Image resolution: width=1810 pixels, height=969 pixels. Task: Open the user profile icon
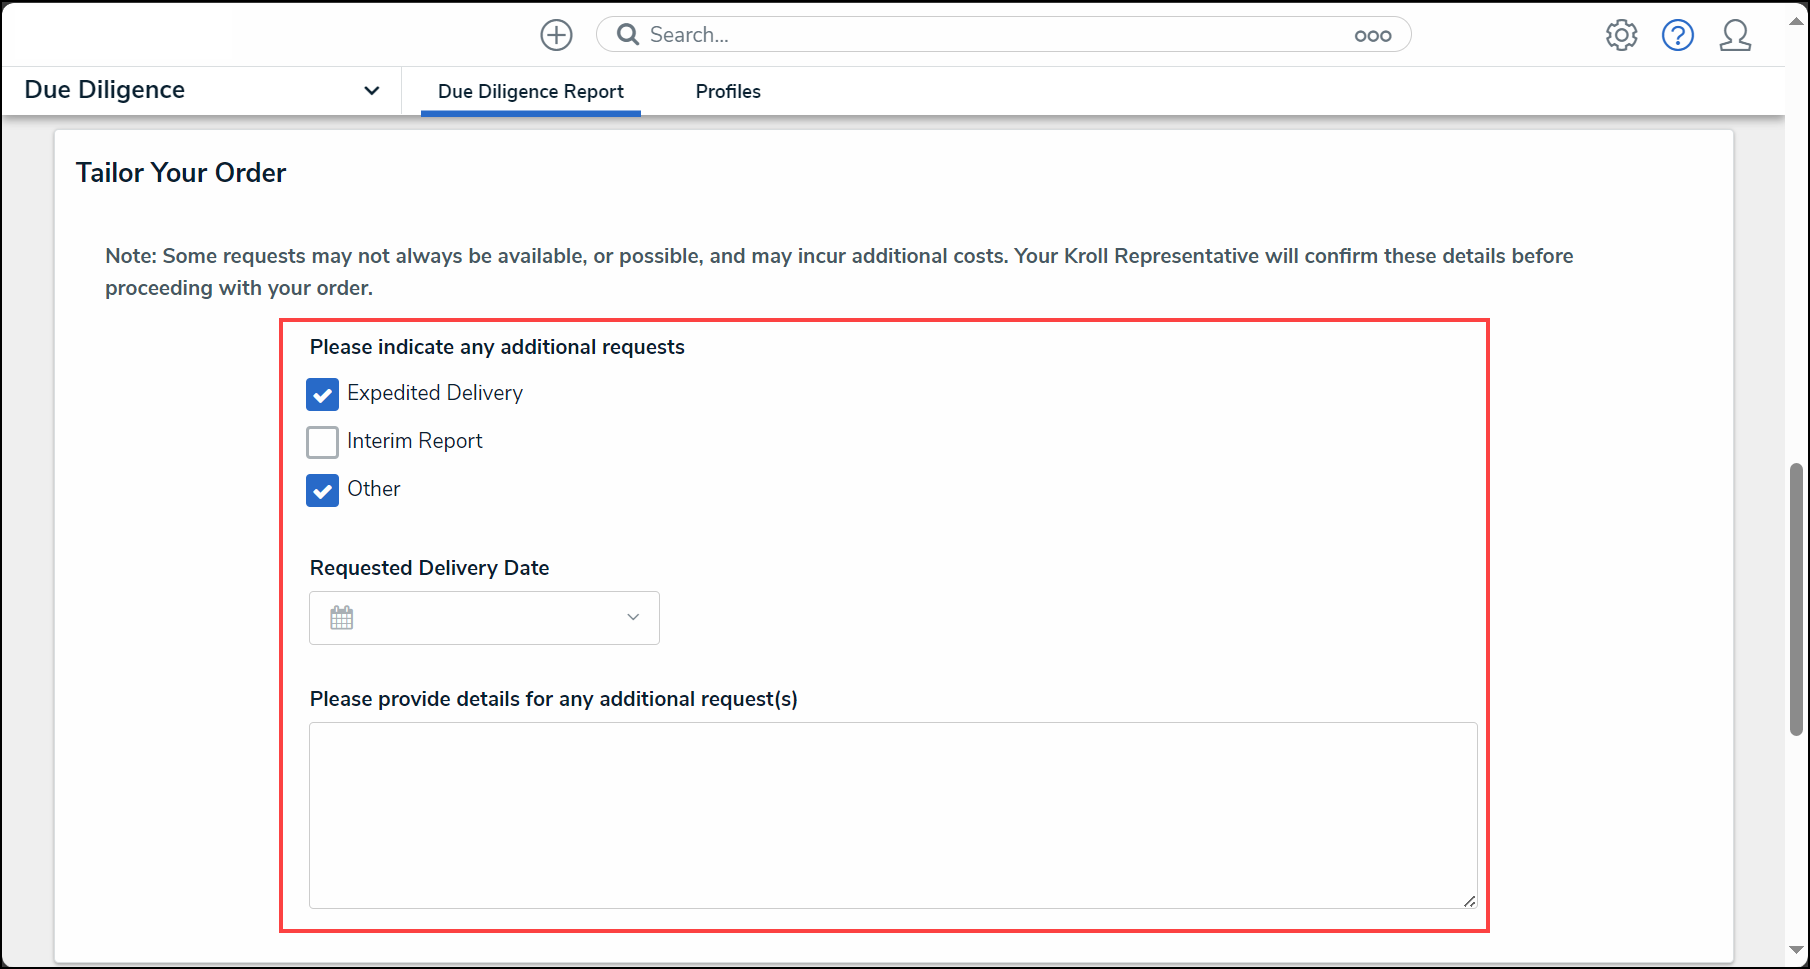1735,35
